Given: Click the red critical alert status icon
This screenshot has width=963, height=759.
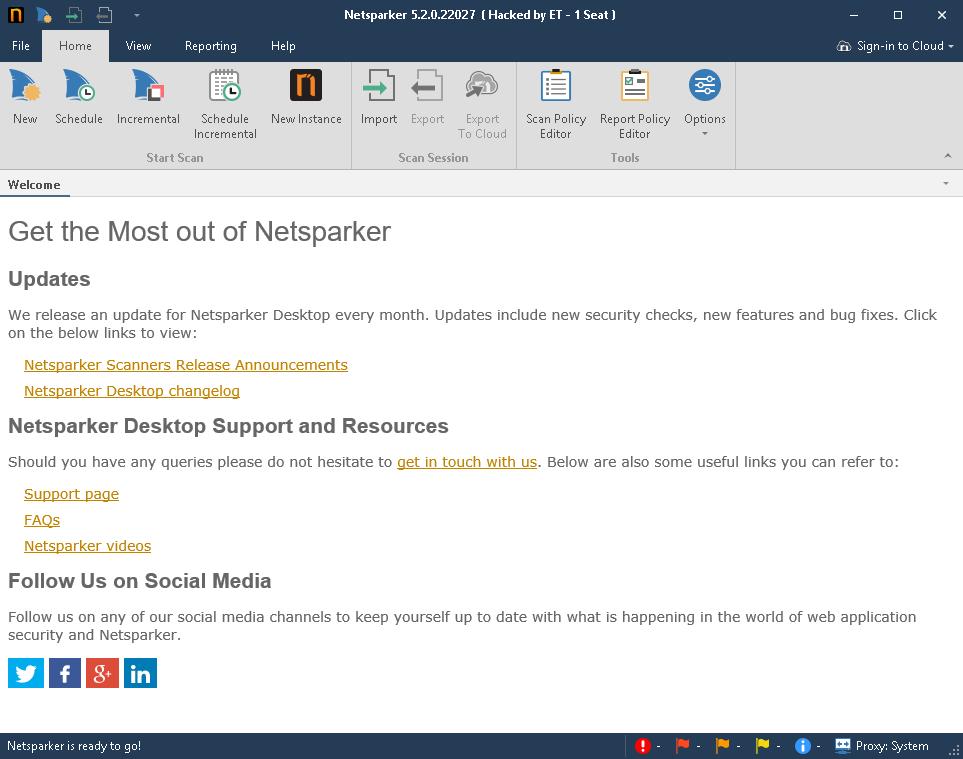Looking at the screenshot, I should coord(642,745).
